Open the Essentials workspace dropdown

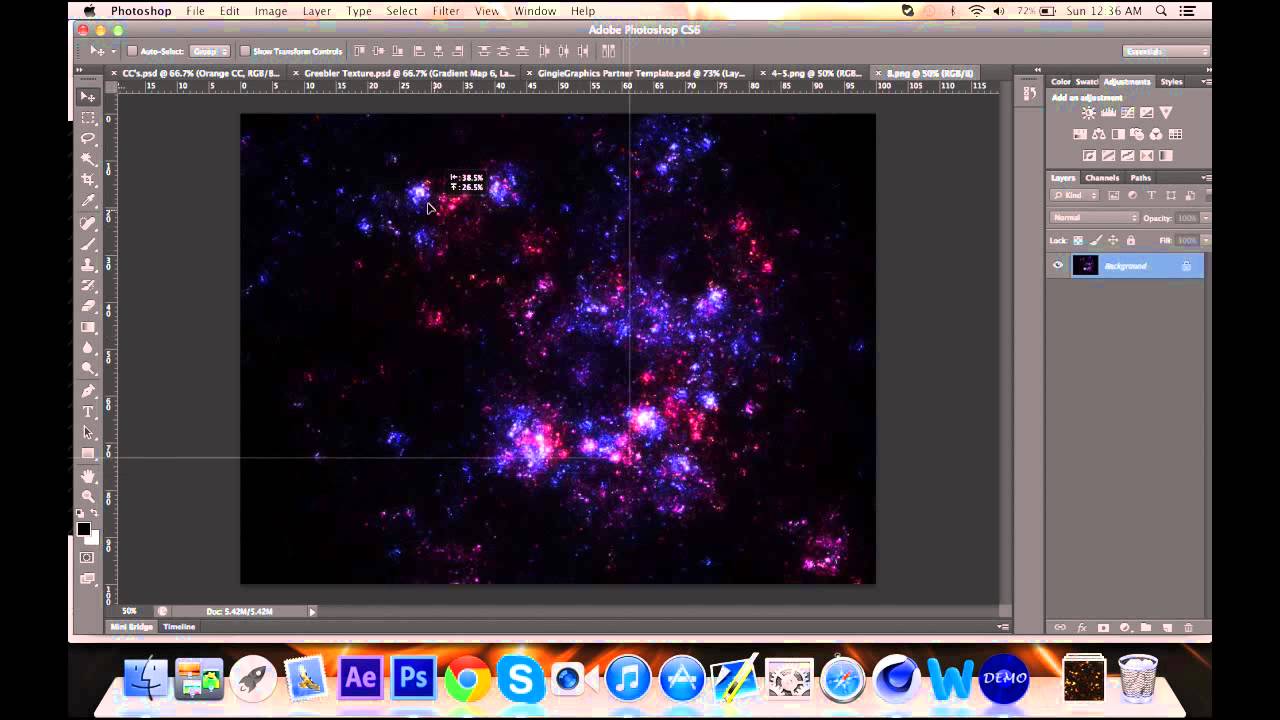(x=1165, y=51)
